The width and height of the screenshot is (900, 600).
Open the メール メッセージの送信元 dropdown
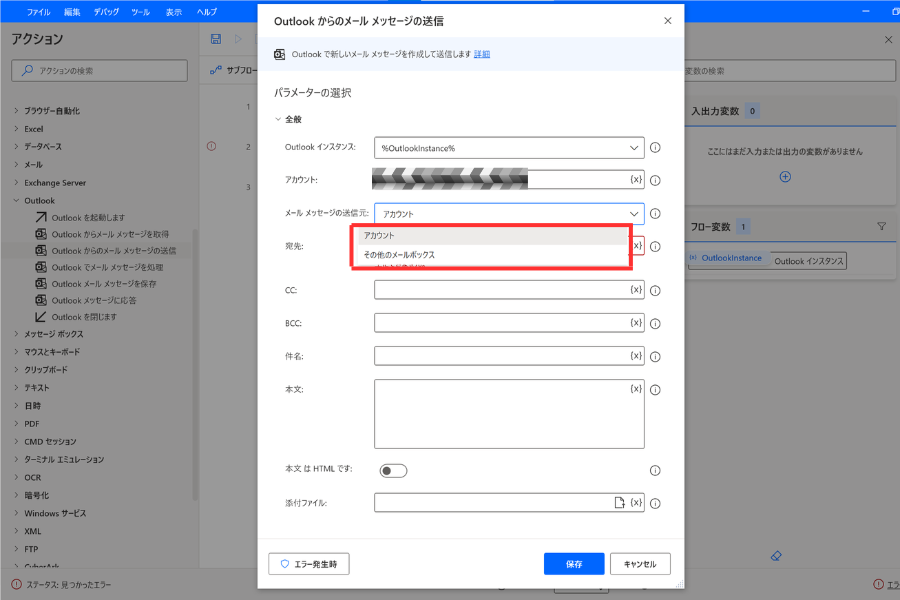[509, 214]
